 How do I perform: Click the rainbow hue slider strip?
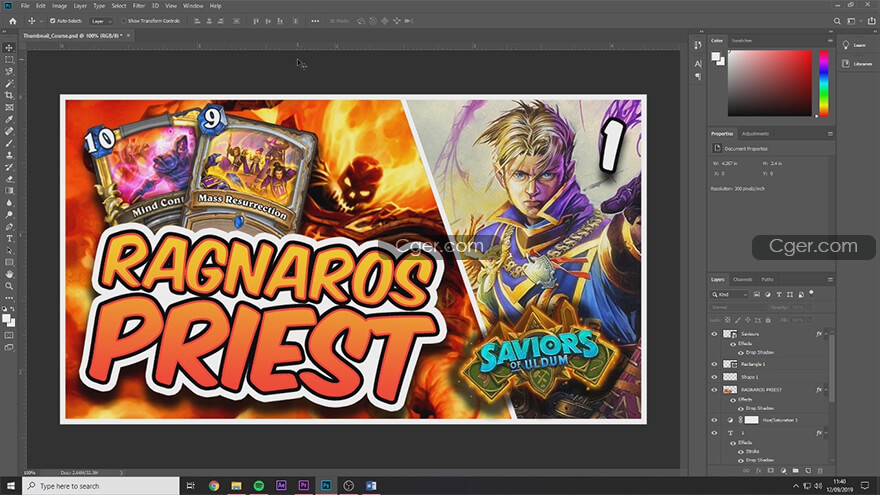tap(823, 83)
